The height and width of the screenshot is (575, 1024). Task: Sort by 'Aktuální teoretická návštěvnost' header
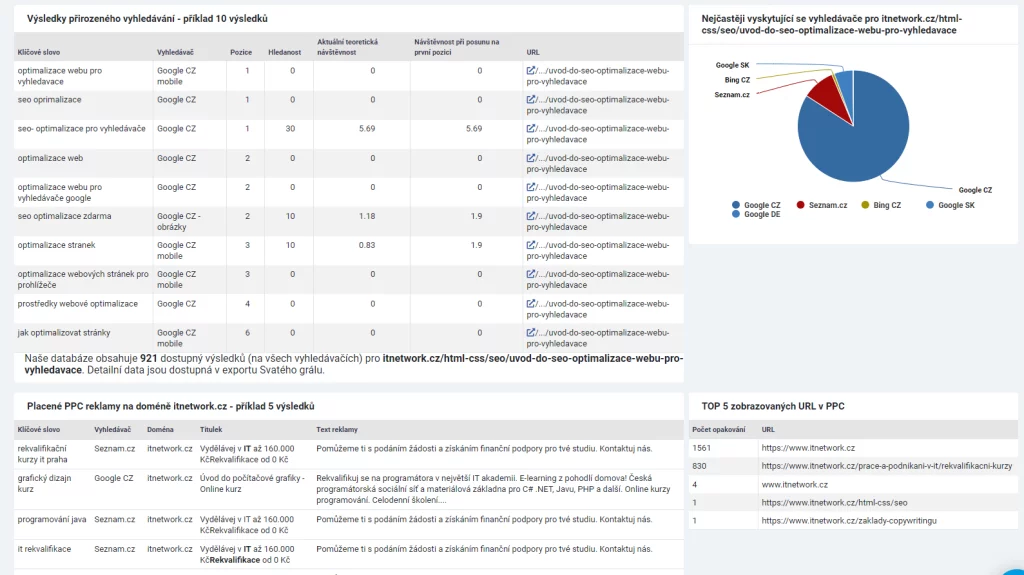347,47
